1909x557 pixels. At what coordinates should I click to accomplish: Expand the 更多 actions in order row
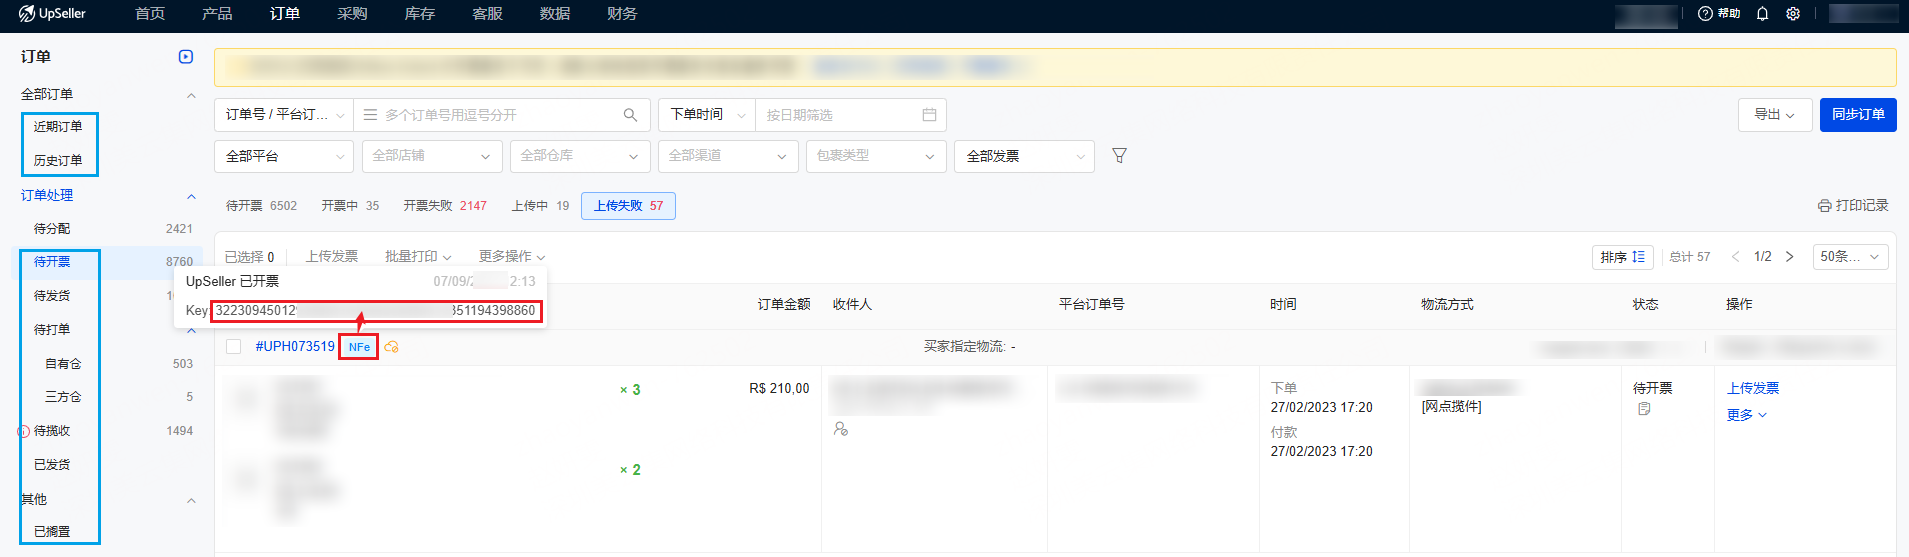[x=1746, y=415]
